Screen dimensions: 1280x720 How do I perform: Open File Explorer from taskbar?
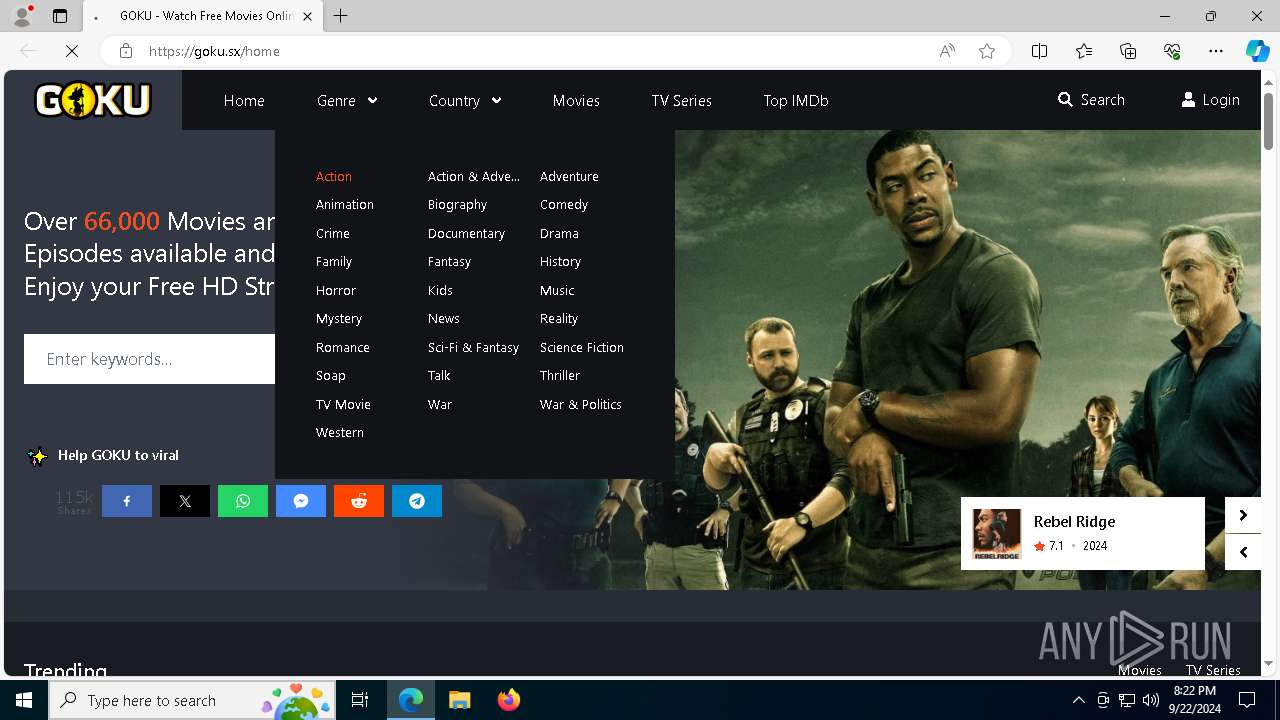click(459, 700)
